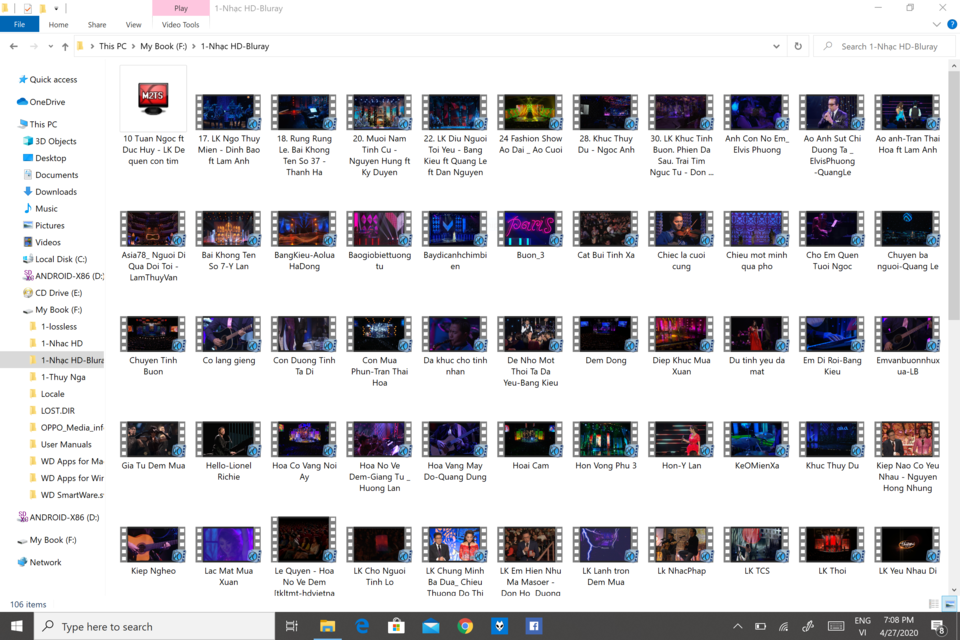The image size is (960, 640).
Task: Open the recent locations dropdown arrow
Action: (50, 46)
